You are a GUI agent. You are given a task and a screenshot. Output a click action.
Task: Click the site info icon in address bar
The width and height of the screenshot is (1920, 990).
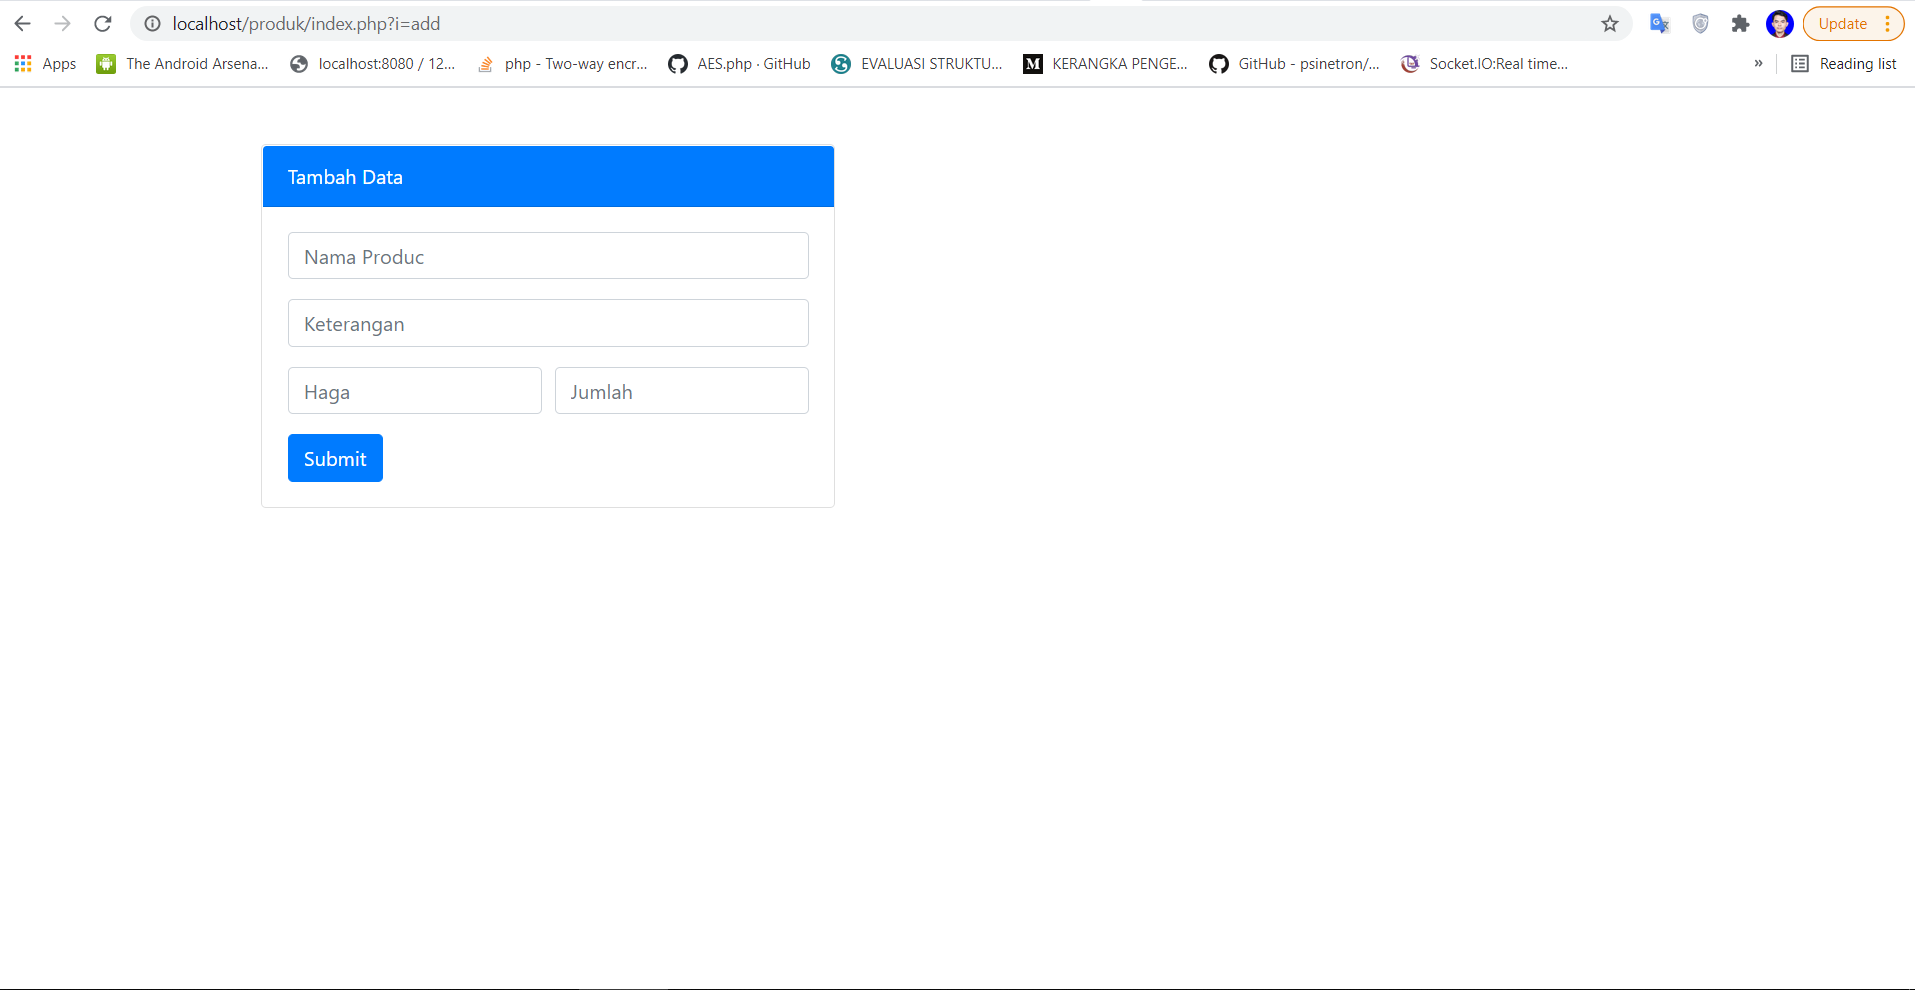tap(151, 23)
